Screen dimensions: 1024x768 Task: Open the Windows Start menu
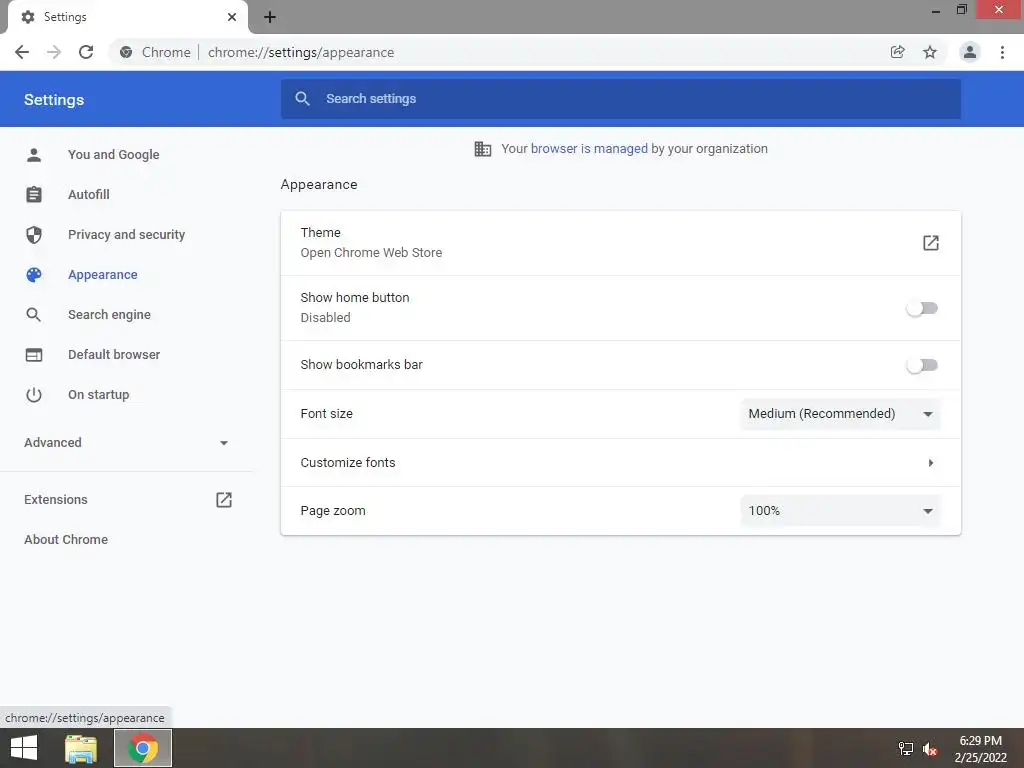click(x=24, y=748)
